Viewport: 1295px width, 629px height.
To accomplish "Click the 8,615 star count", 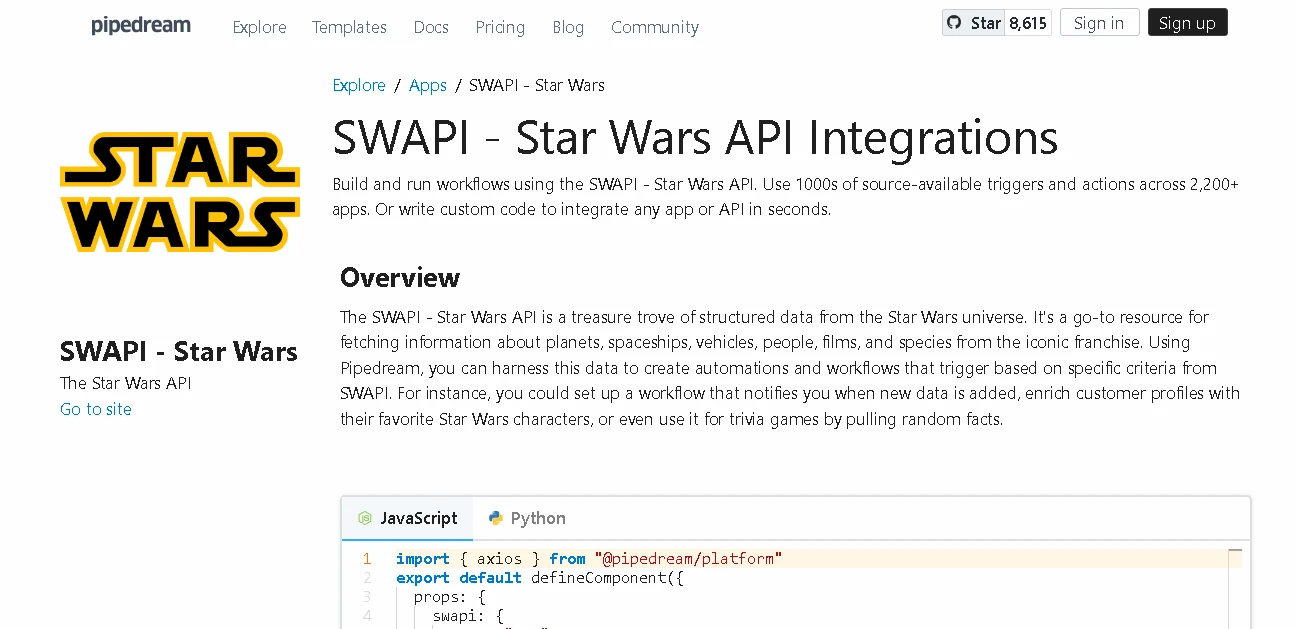I will pyautogui.click(x=1028, y=23).
